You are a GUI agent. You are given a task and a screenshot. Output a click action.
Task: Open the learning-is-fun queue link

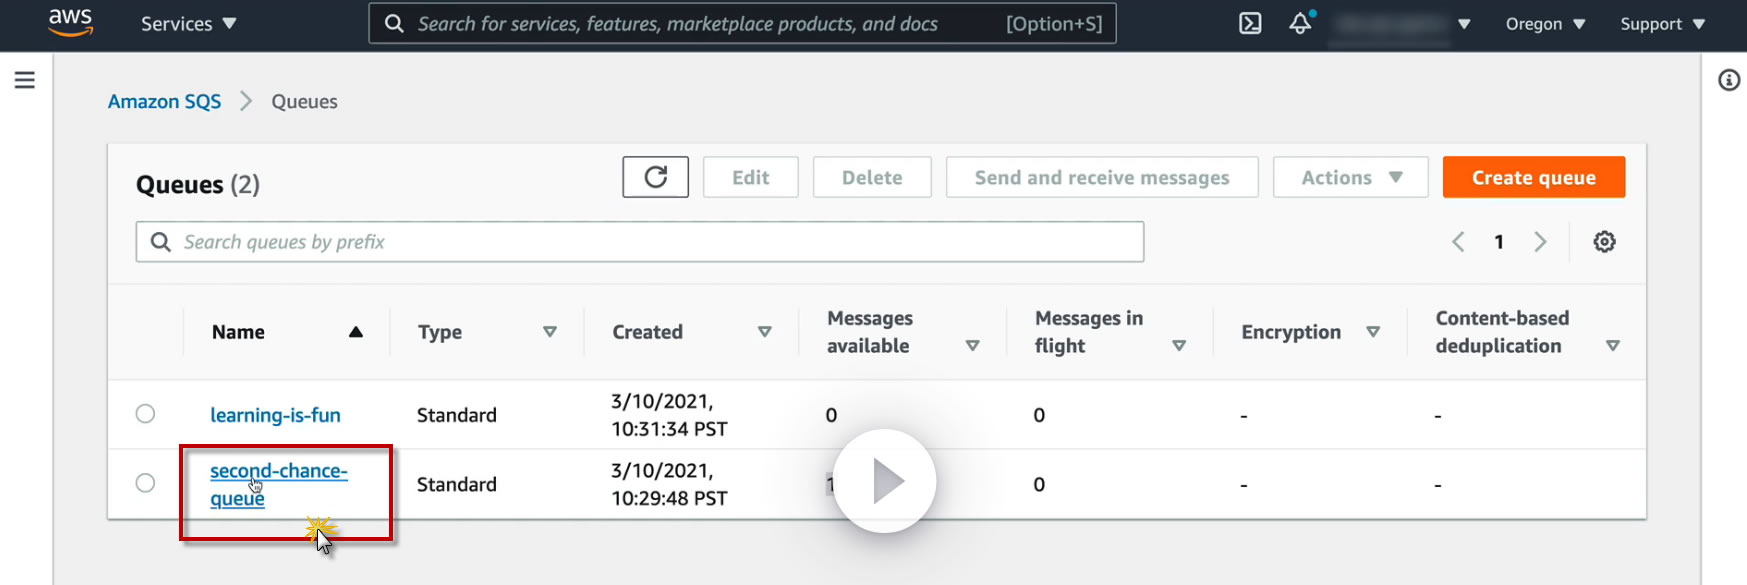275,415
